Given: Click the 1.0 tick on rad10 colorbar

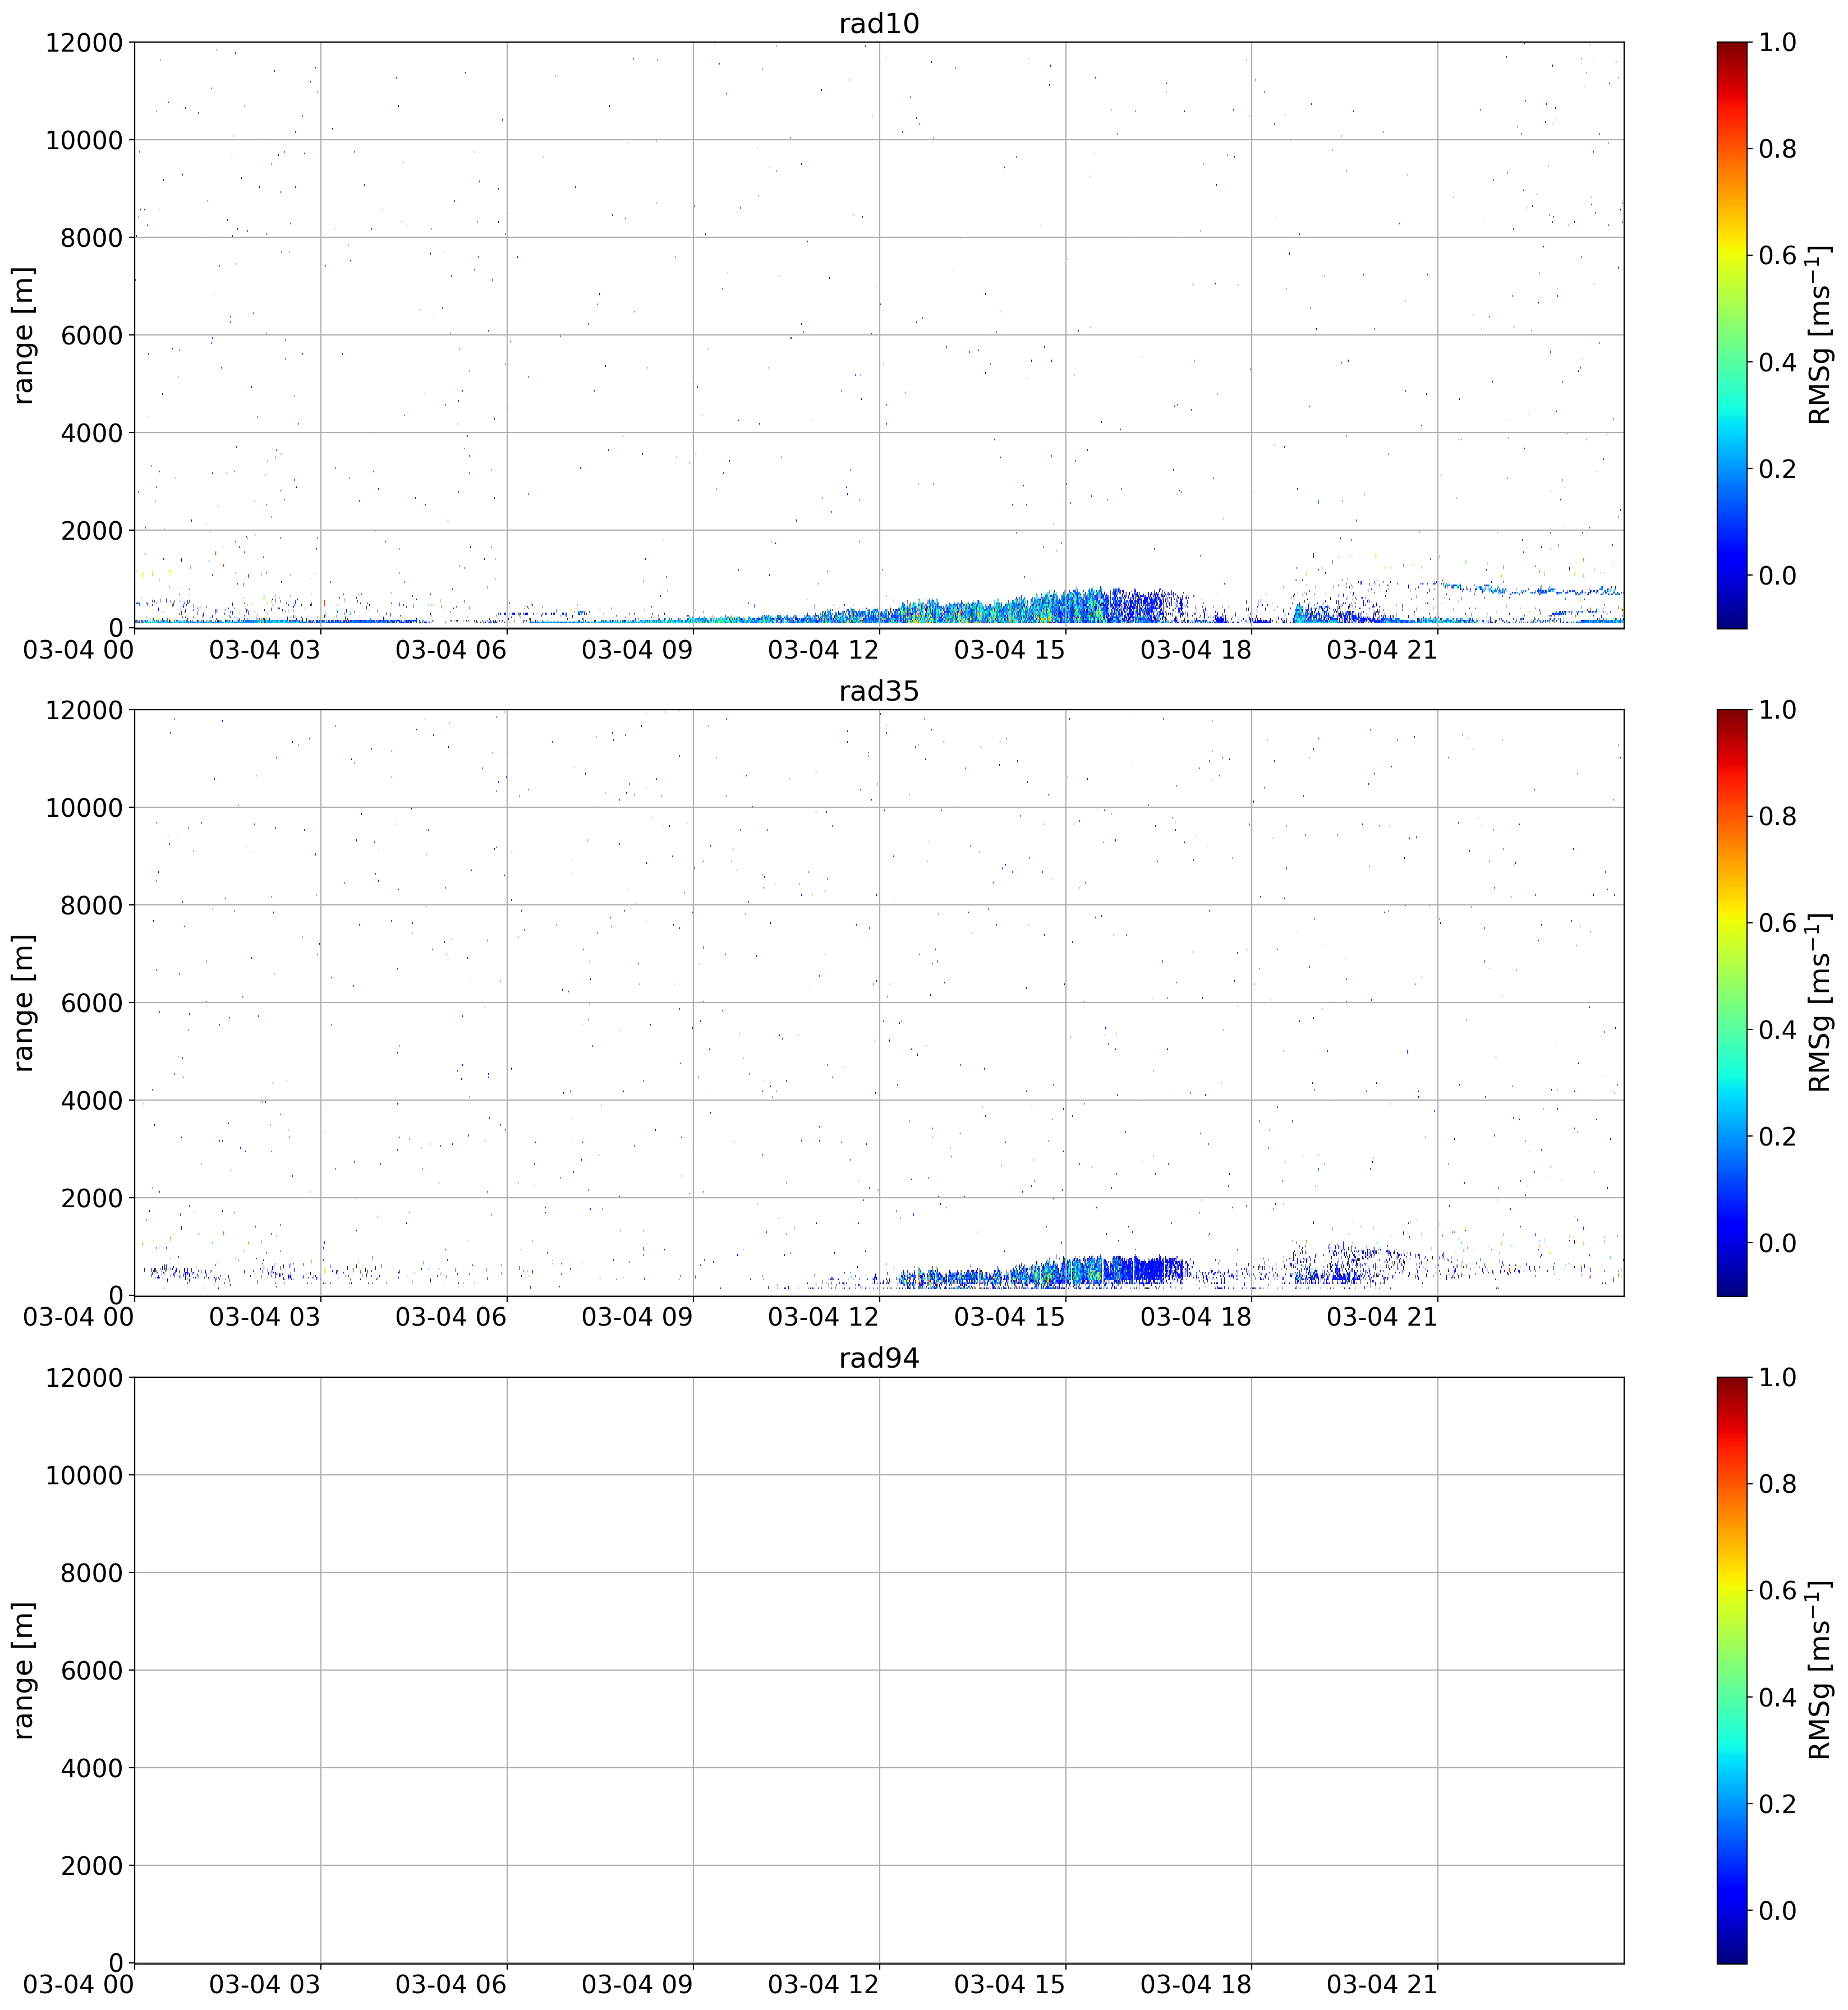Looking at the screenshot, I should pyautogui.click(x=1778, y=42).
